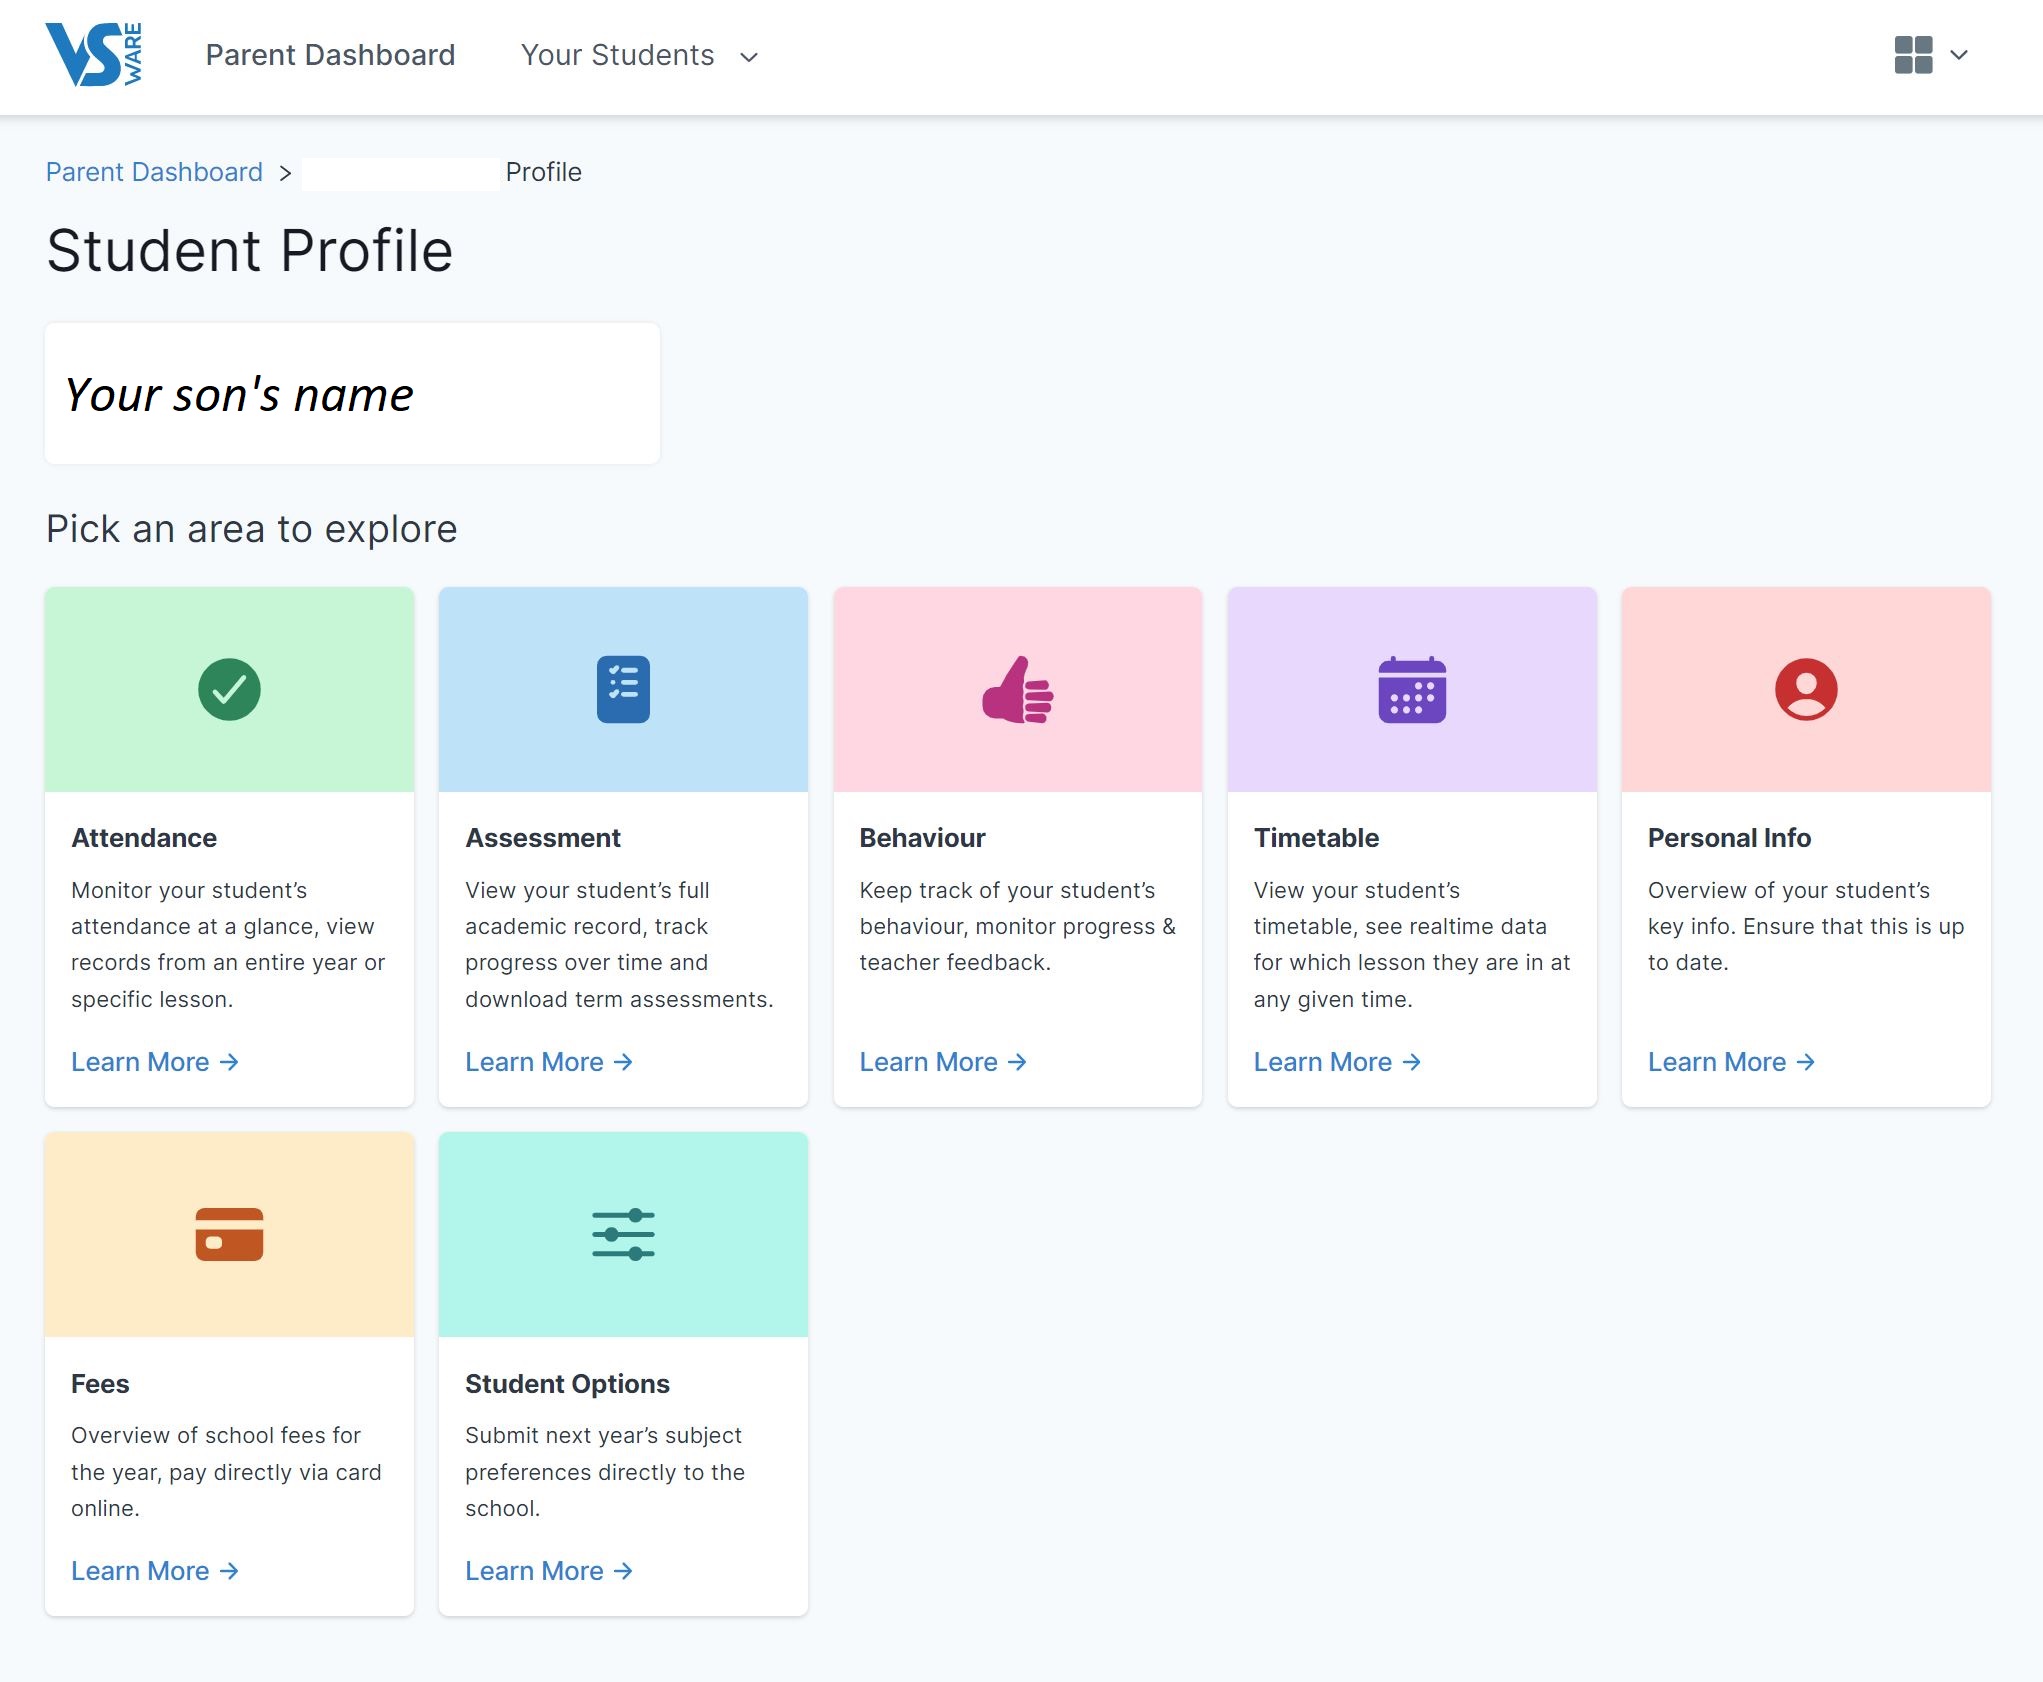Image resolution: width=2043 pixels, height=1682 pixels.
Task: Click the green Attendance checkmark icon
Action: [229, 689]
